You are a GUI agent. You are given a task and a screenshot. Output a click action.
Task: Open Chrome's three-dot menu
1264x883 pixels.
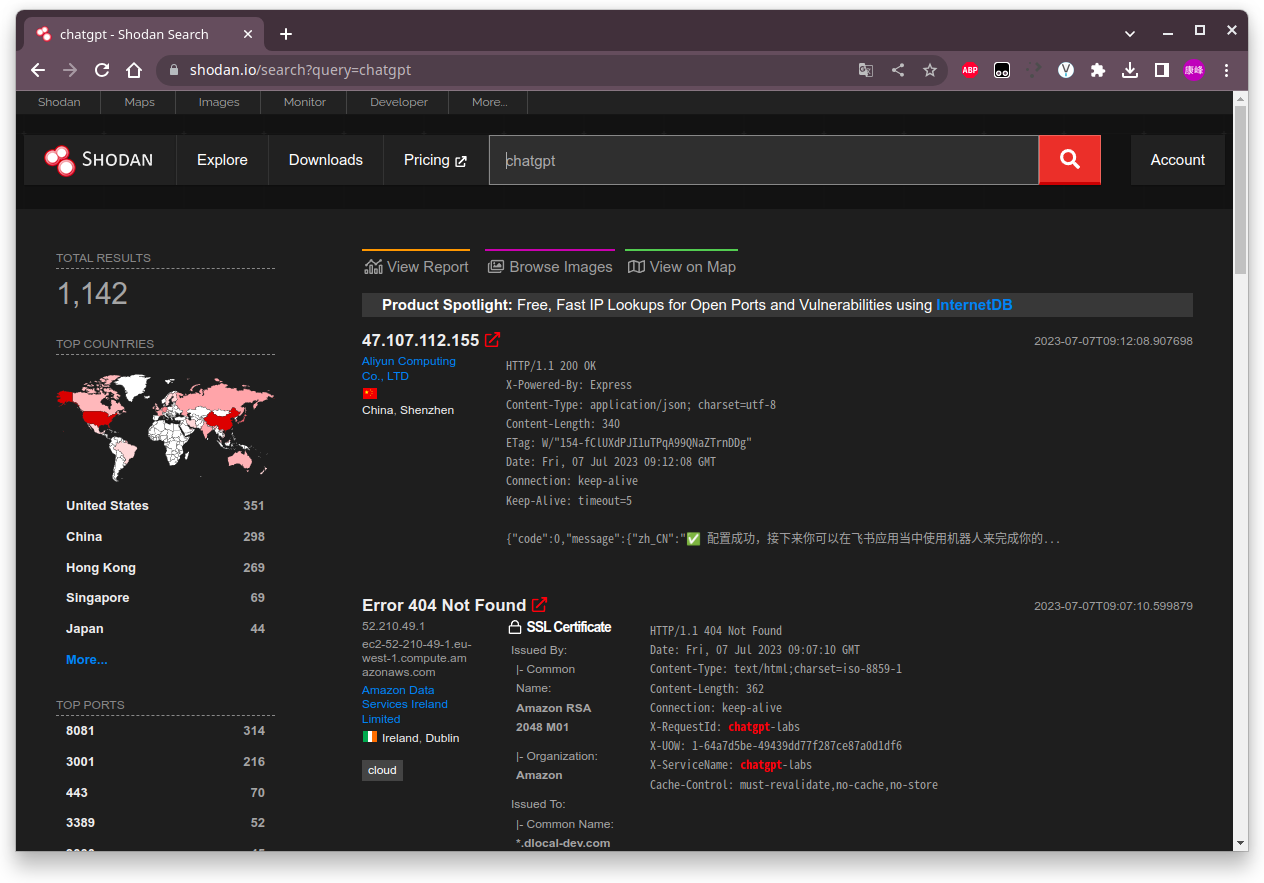tap(1226, 70)
